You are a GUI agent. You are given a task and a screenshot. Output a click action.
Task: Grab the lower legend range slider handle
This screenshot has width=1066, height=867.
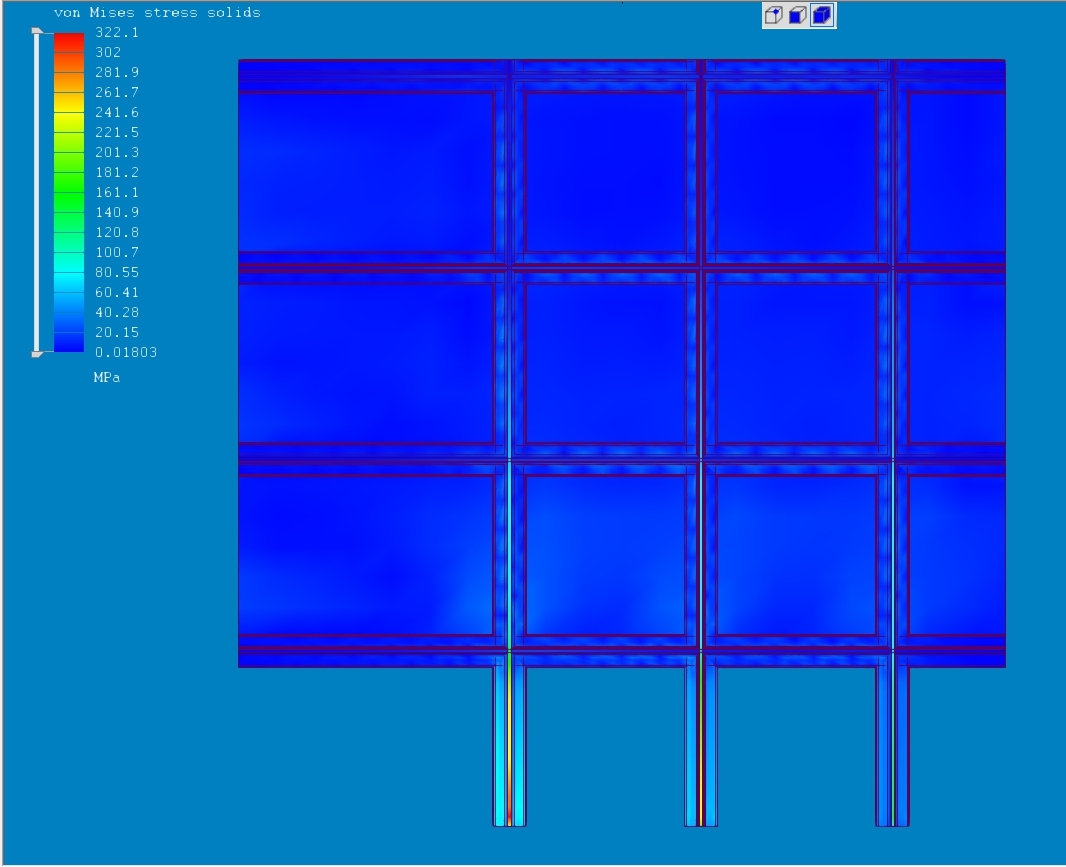(37, 354)
